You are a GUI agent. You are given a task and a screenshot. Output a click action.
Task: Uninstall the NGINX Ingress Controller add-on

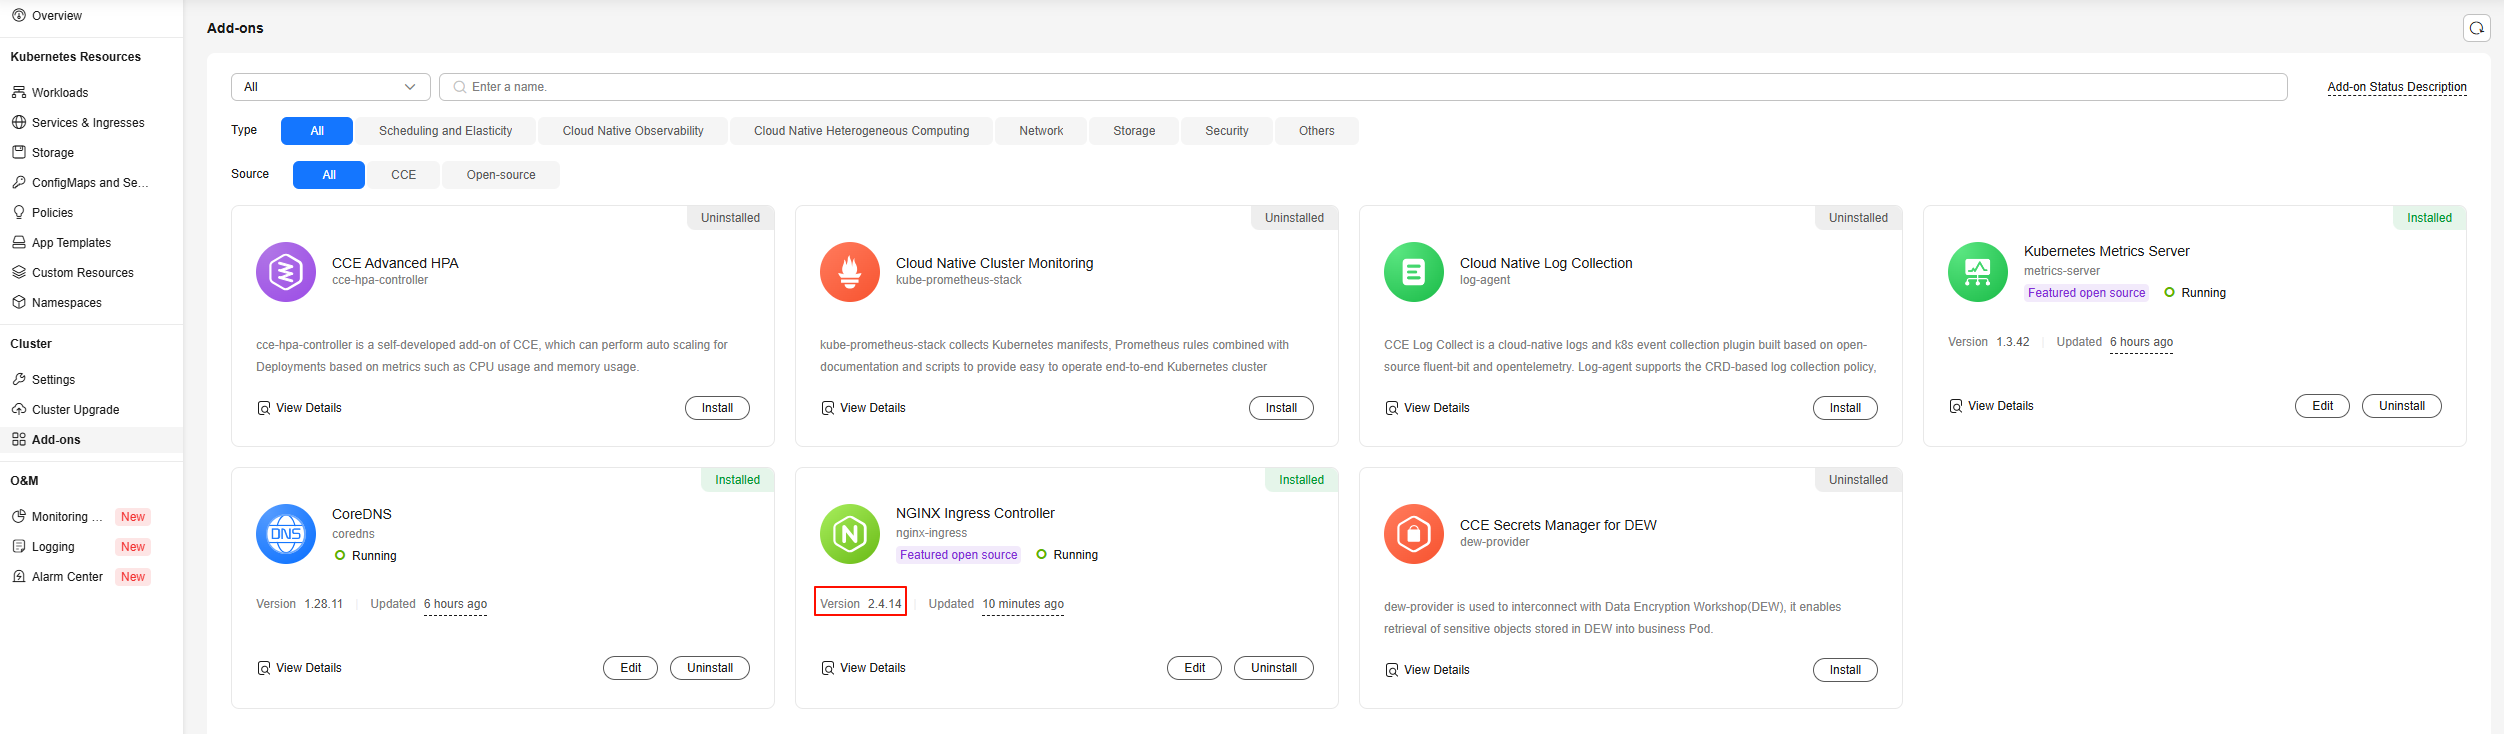tap(1274, 668)
